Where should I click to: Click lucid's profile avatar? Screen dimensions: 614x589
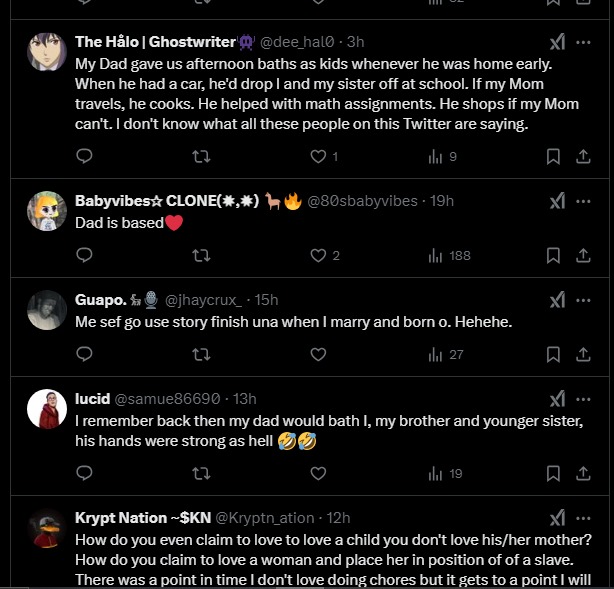(x=47, y=410)
